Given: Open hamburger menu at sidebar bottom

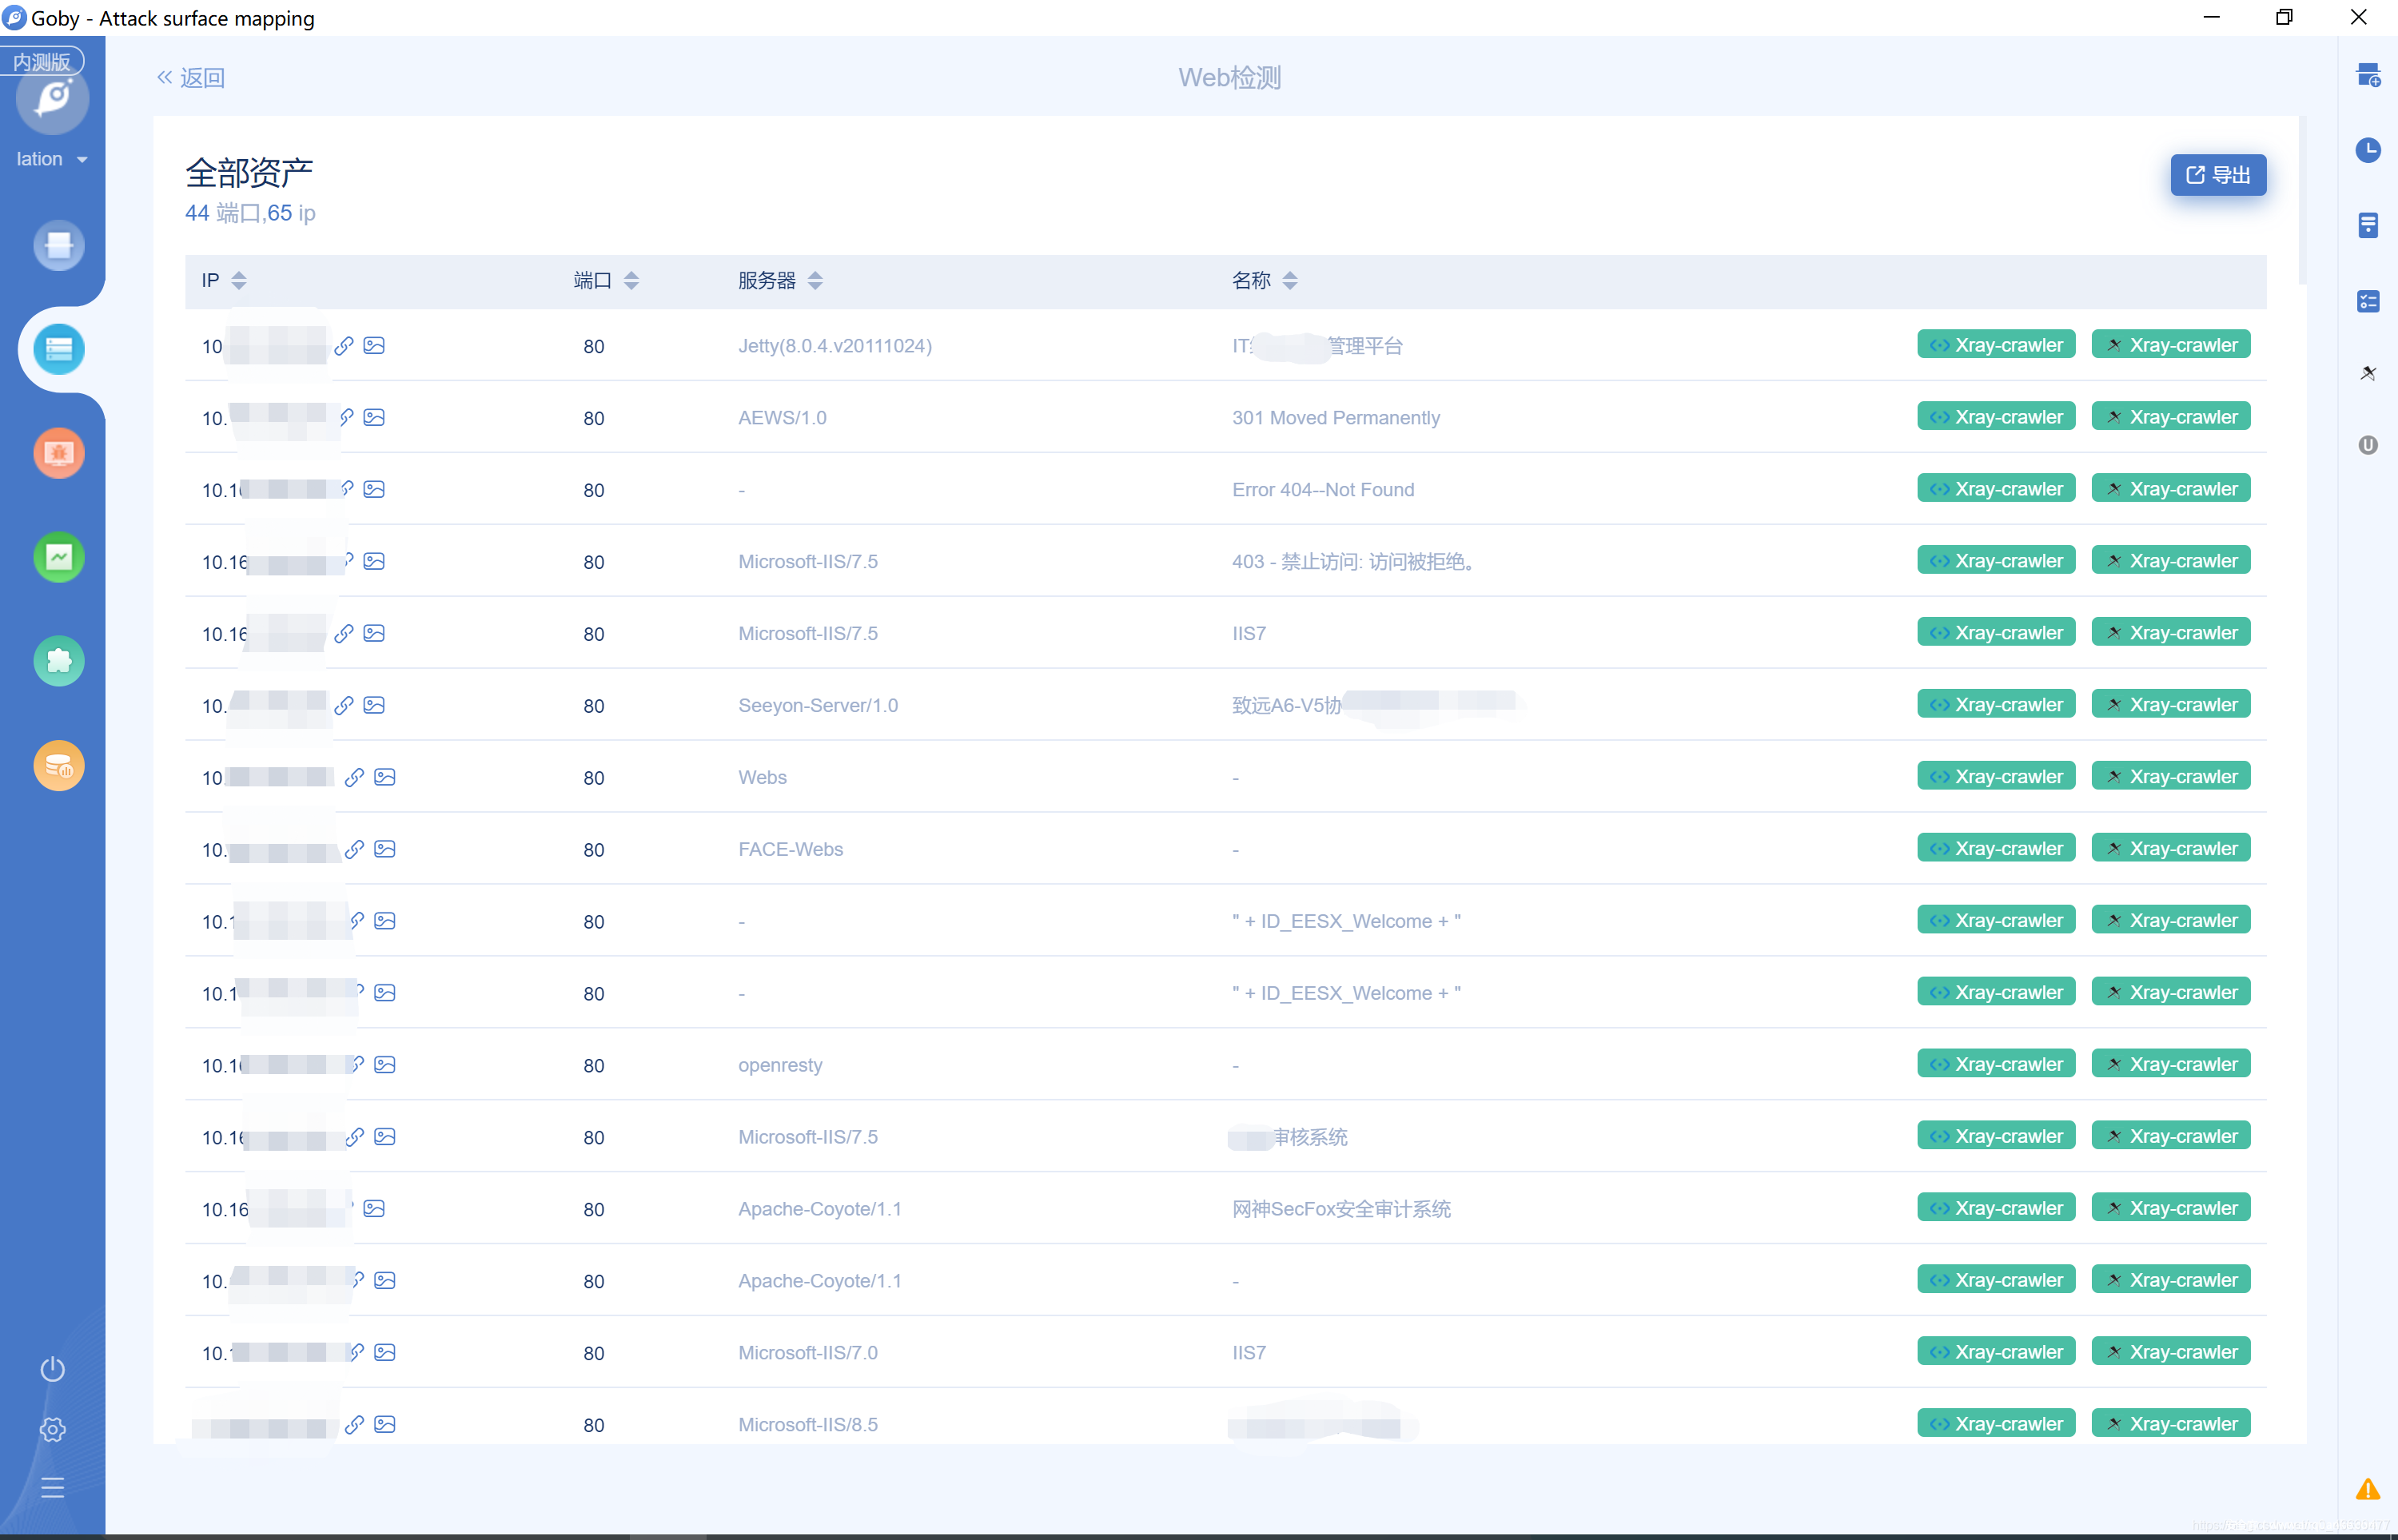Looking at the screenshot, I should [x=52, y=1488].
